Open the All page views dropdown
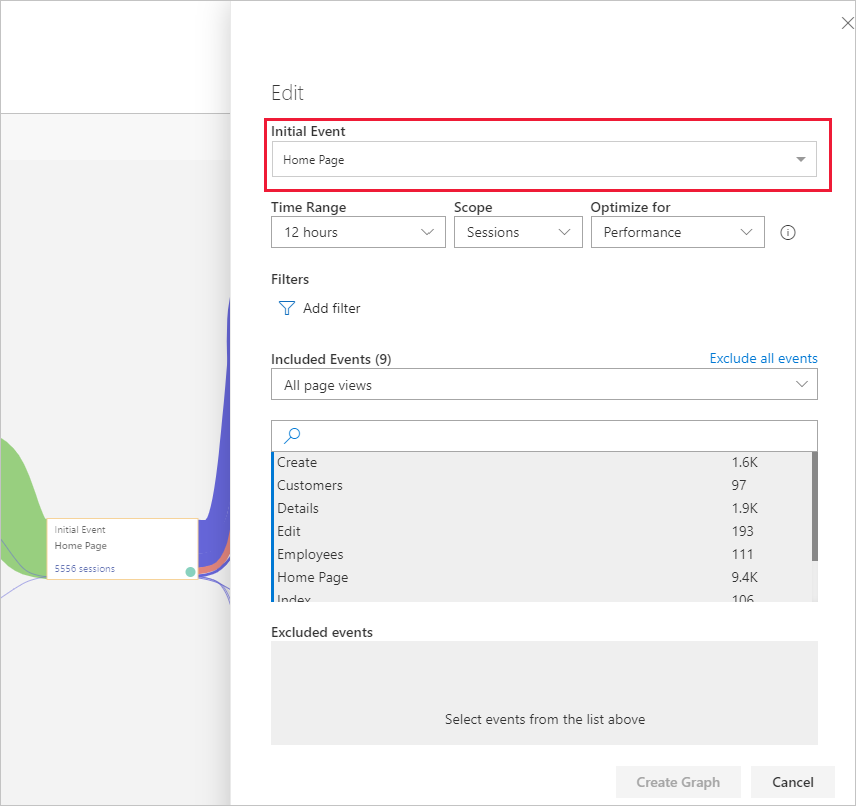856x806 pixels. coord(544,385)
